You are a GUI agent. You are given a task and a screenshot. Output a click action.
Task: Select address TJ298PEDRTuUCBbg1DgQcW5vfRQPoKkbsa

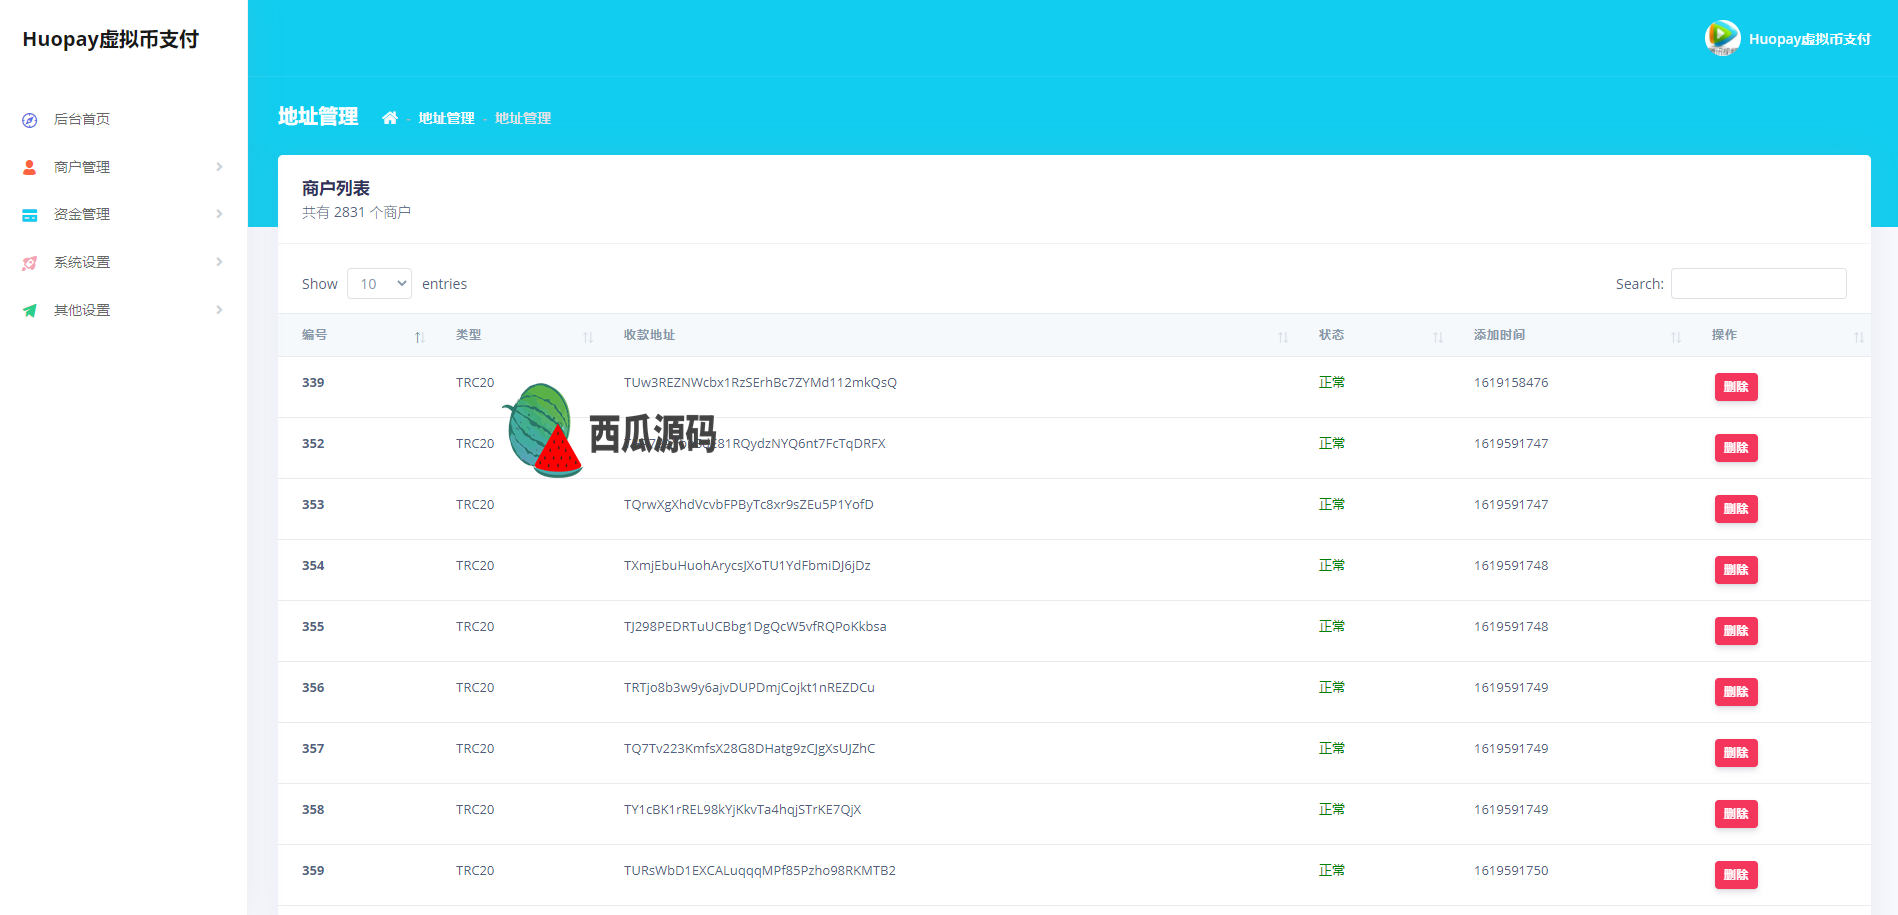(x=755, y=626)
